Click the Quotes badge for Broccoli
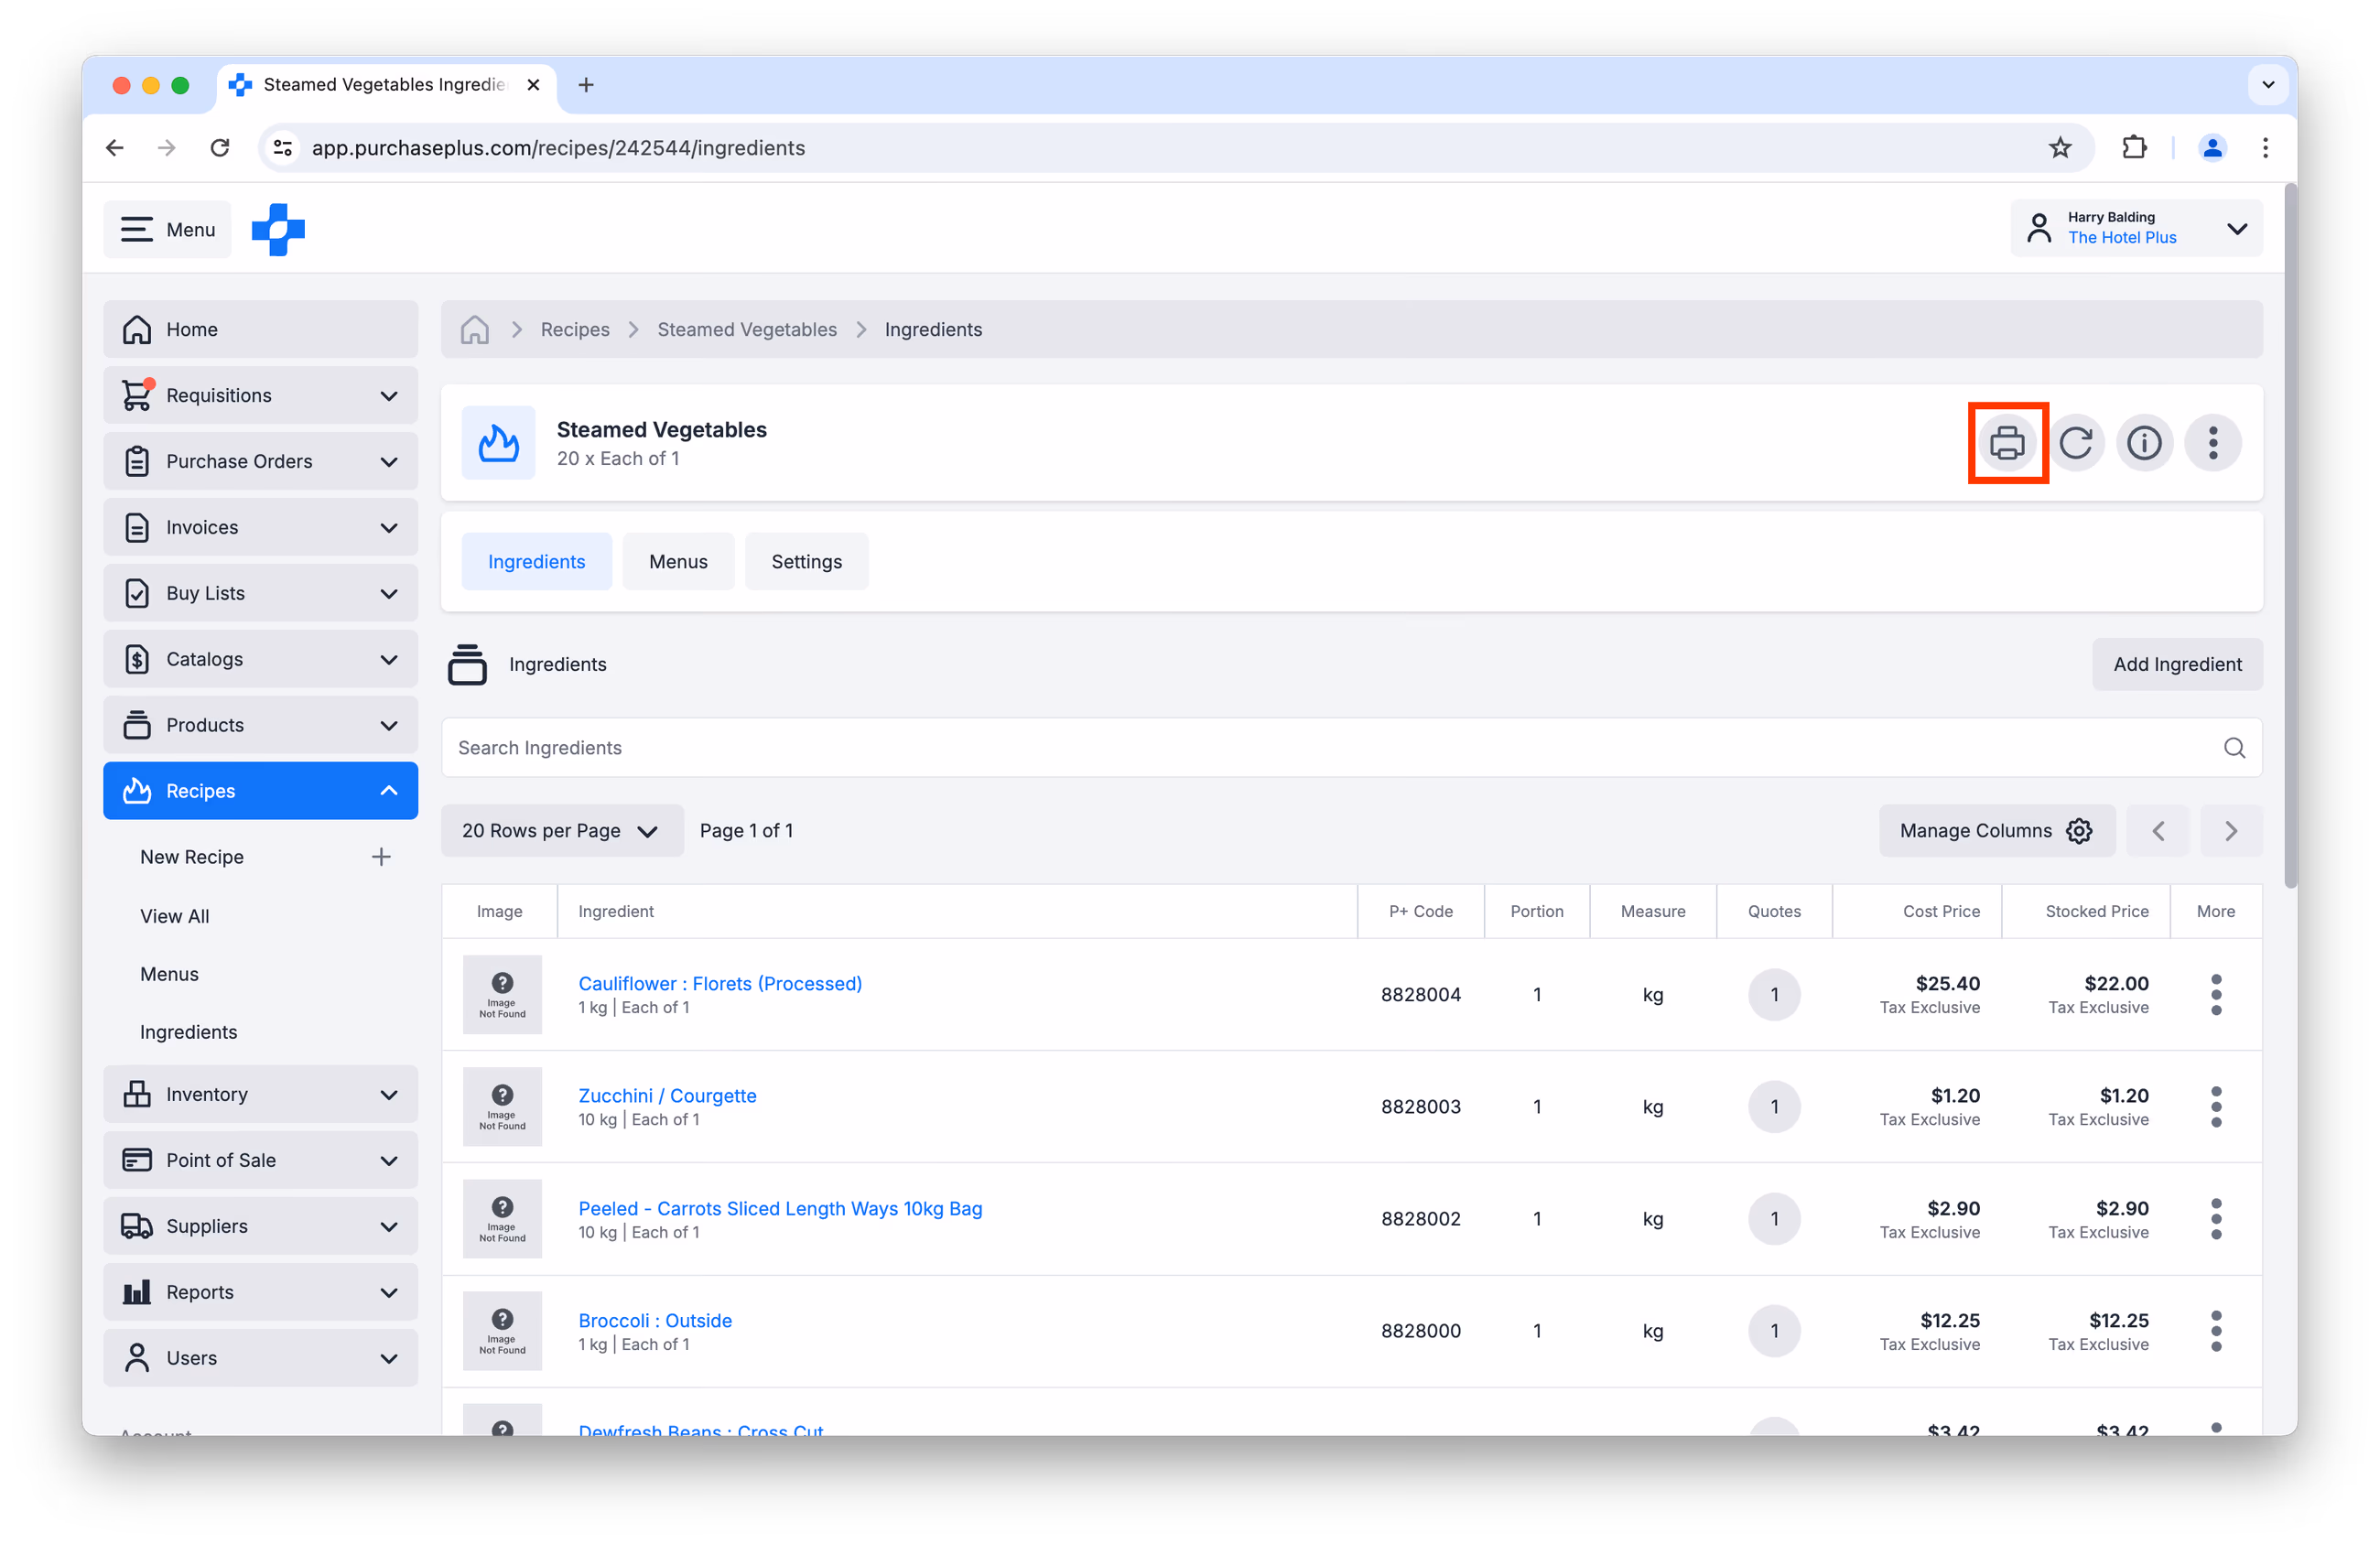Screen dimensions: 2380x1544 point(1774,1331)
